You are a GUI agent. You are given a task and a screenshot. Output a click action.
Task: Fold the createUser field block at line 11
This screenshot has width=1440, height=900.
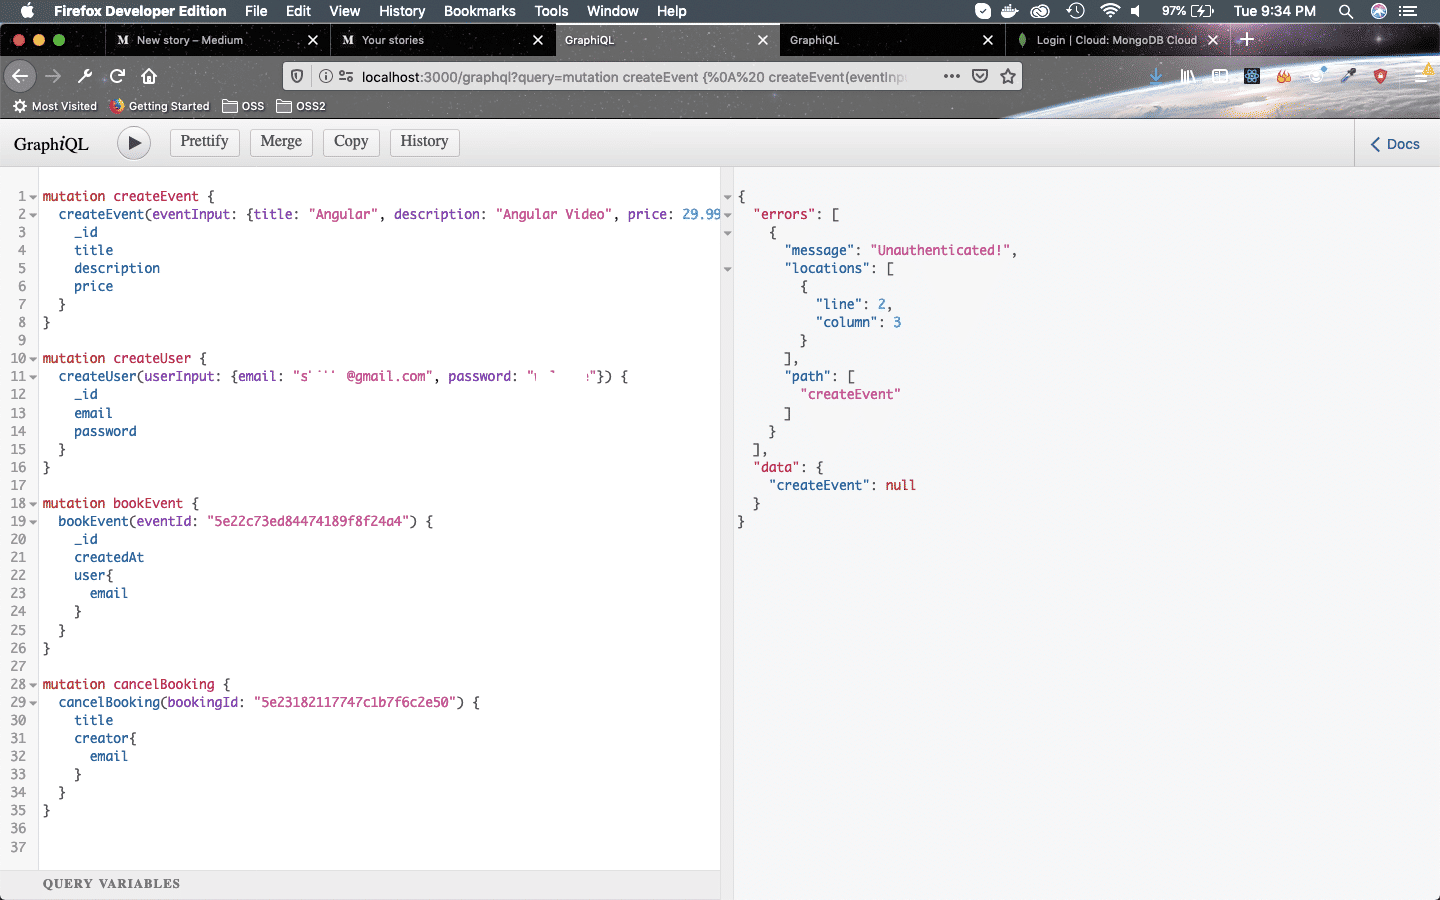pyautogui.click(x=33, y=377)
